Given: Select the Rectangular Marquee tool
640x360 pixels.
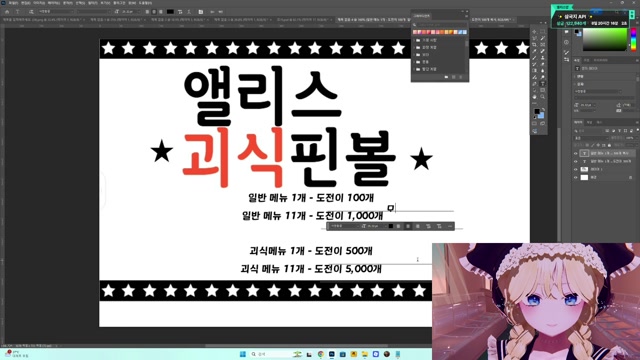Looking at the screenshot, I should [x=542, y=31].
